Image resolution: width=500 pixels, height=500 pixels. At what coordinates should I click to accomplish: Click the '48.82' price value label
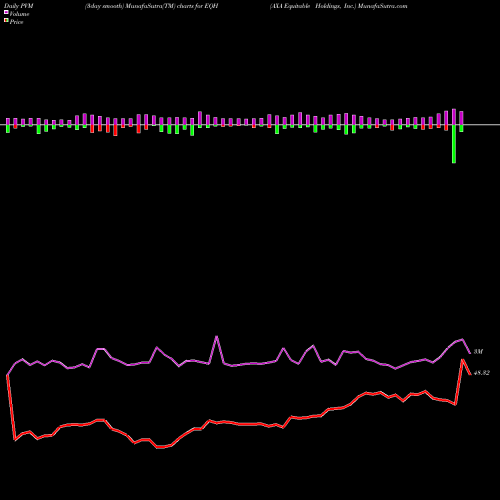tap(482, 373)
